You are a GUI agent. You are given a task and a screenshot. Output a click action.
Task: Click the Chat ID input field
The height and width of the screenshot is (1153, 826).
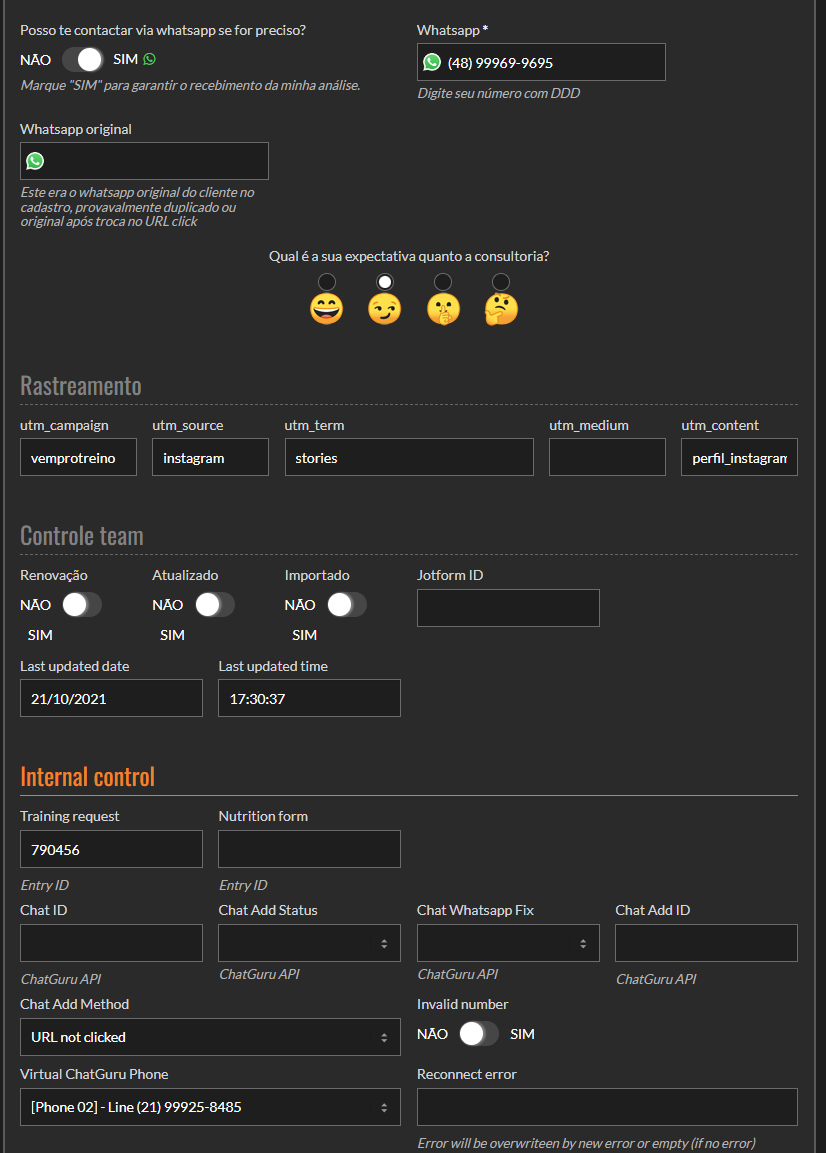[111, 943]
